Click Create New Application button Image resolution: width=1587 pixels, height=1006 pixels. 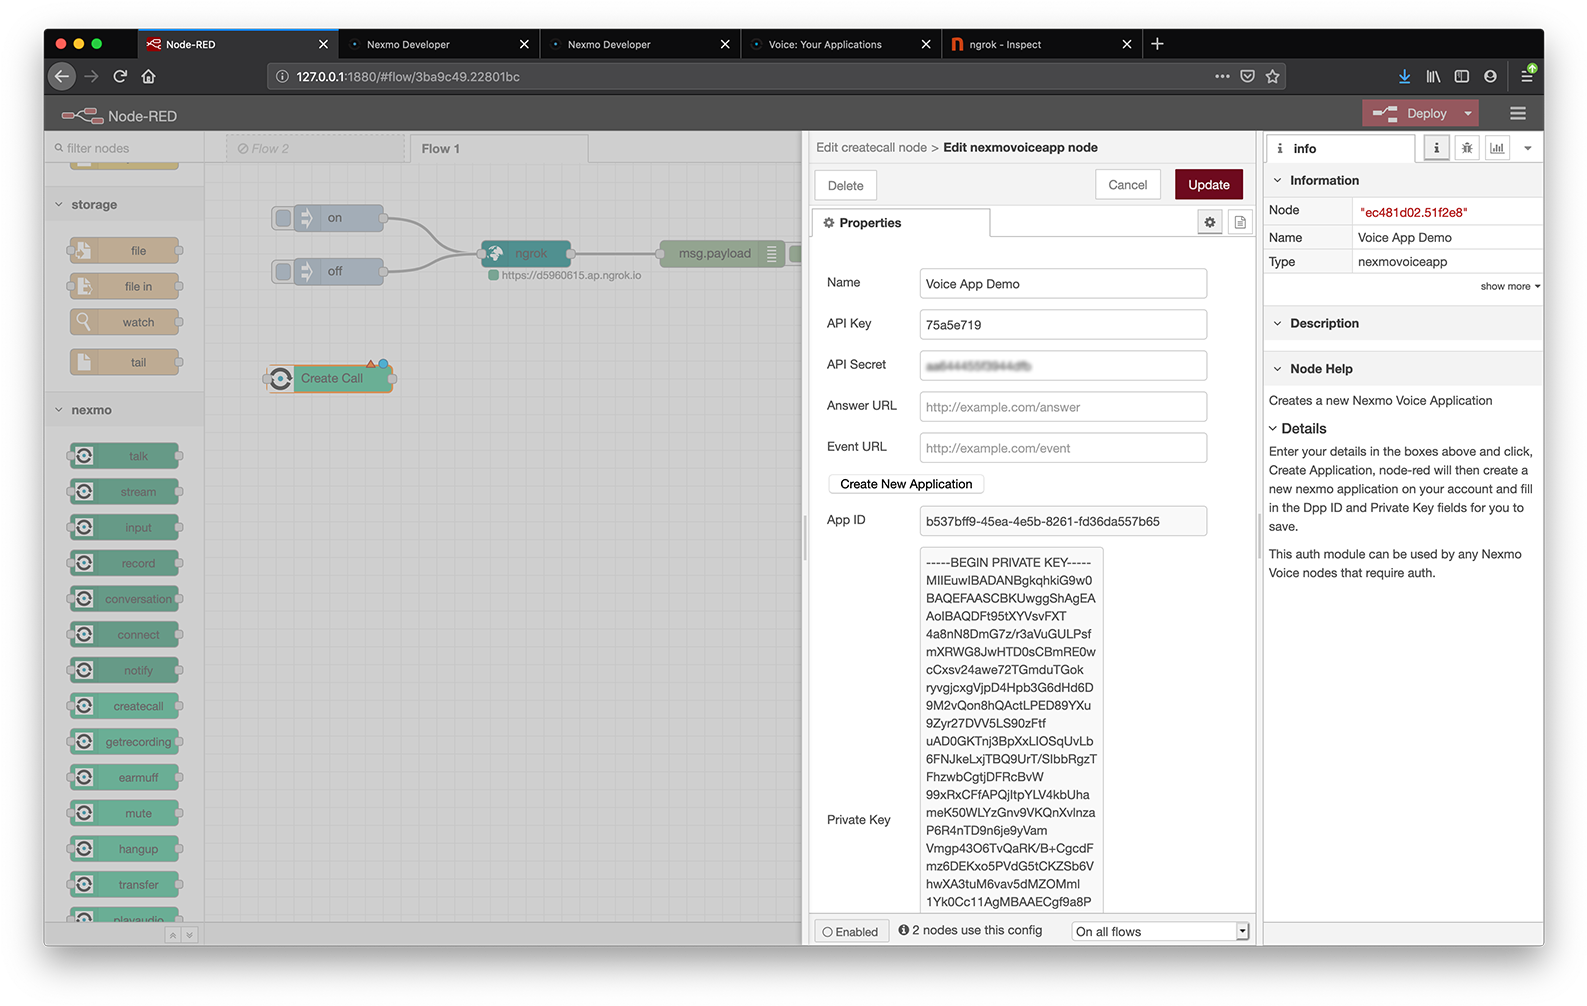click(906, 484)
